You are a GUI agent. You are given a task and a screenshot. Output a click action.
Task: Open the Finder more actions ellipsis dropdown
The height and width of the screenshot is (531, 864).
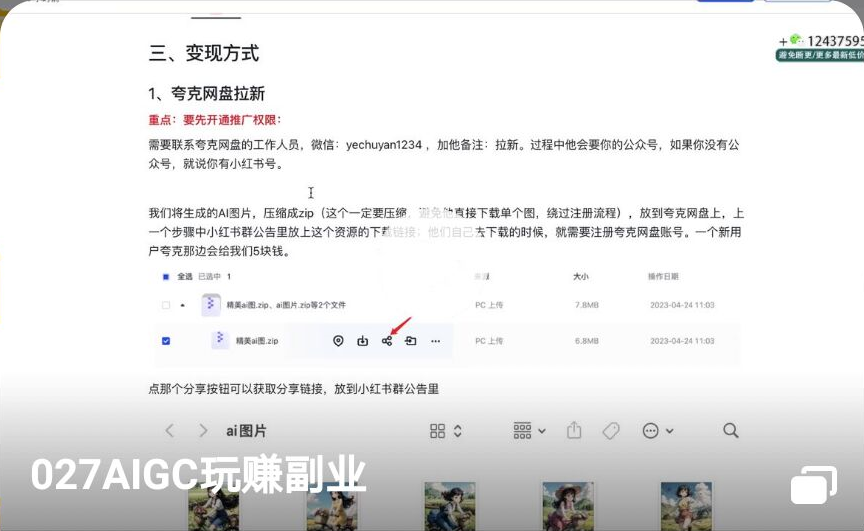click(x=657, y=430)
